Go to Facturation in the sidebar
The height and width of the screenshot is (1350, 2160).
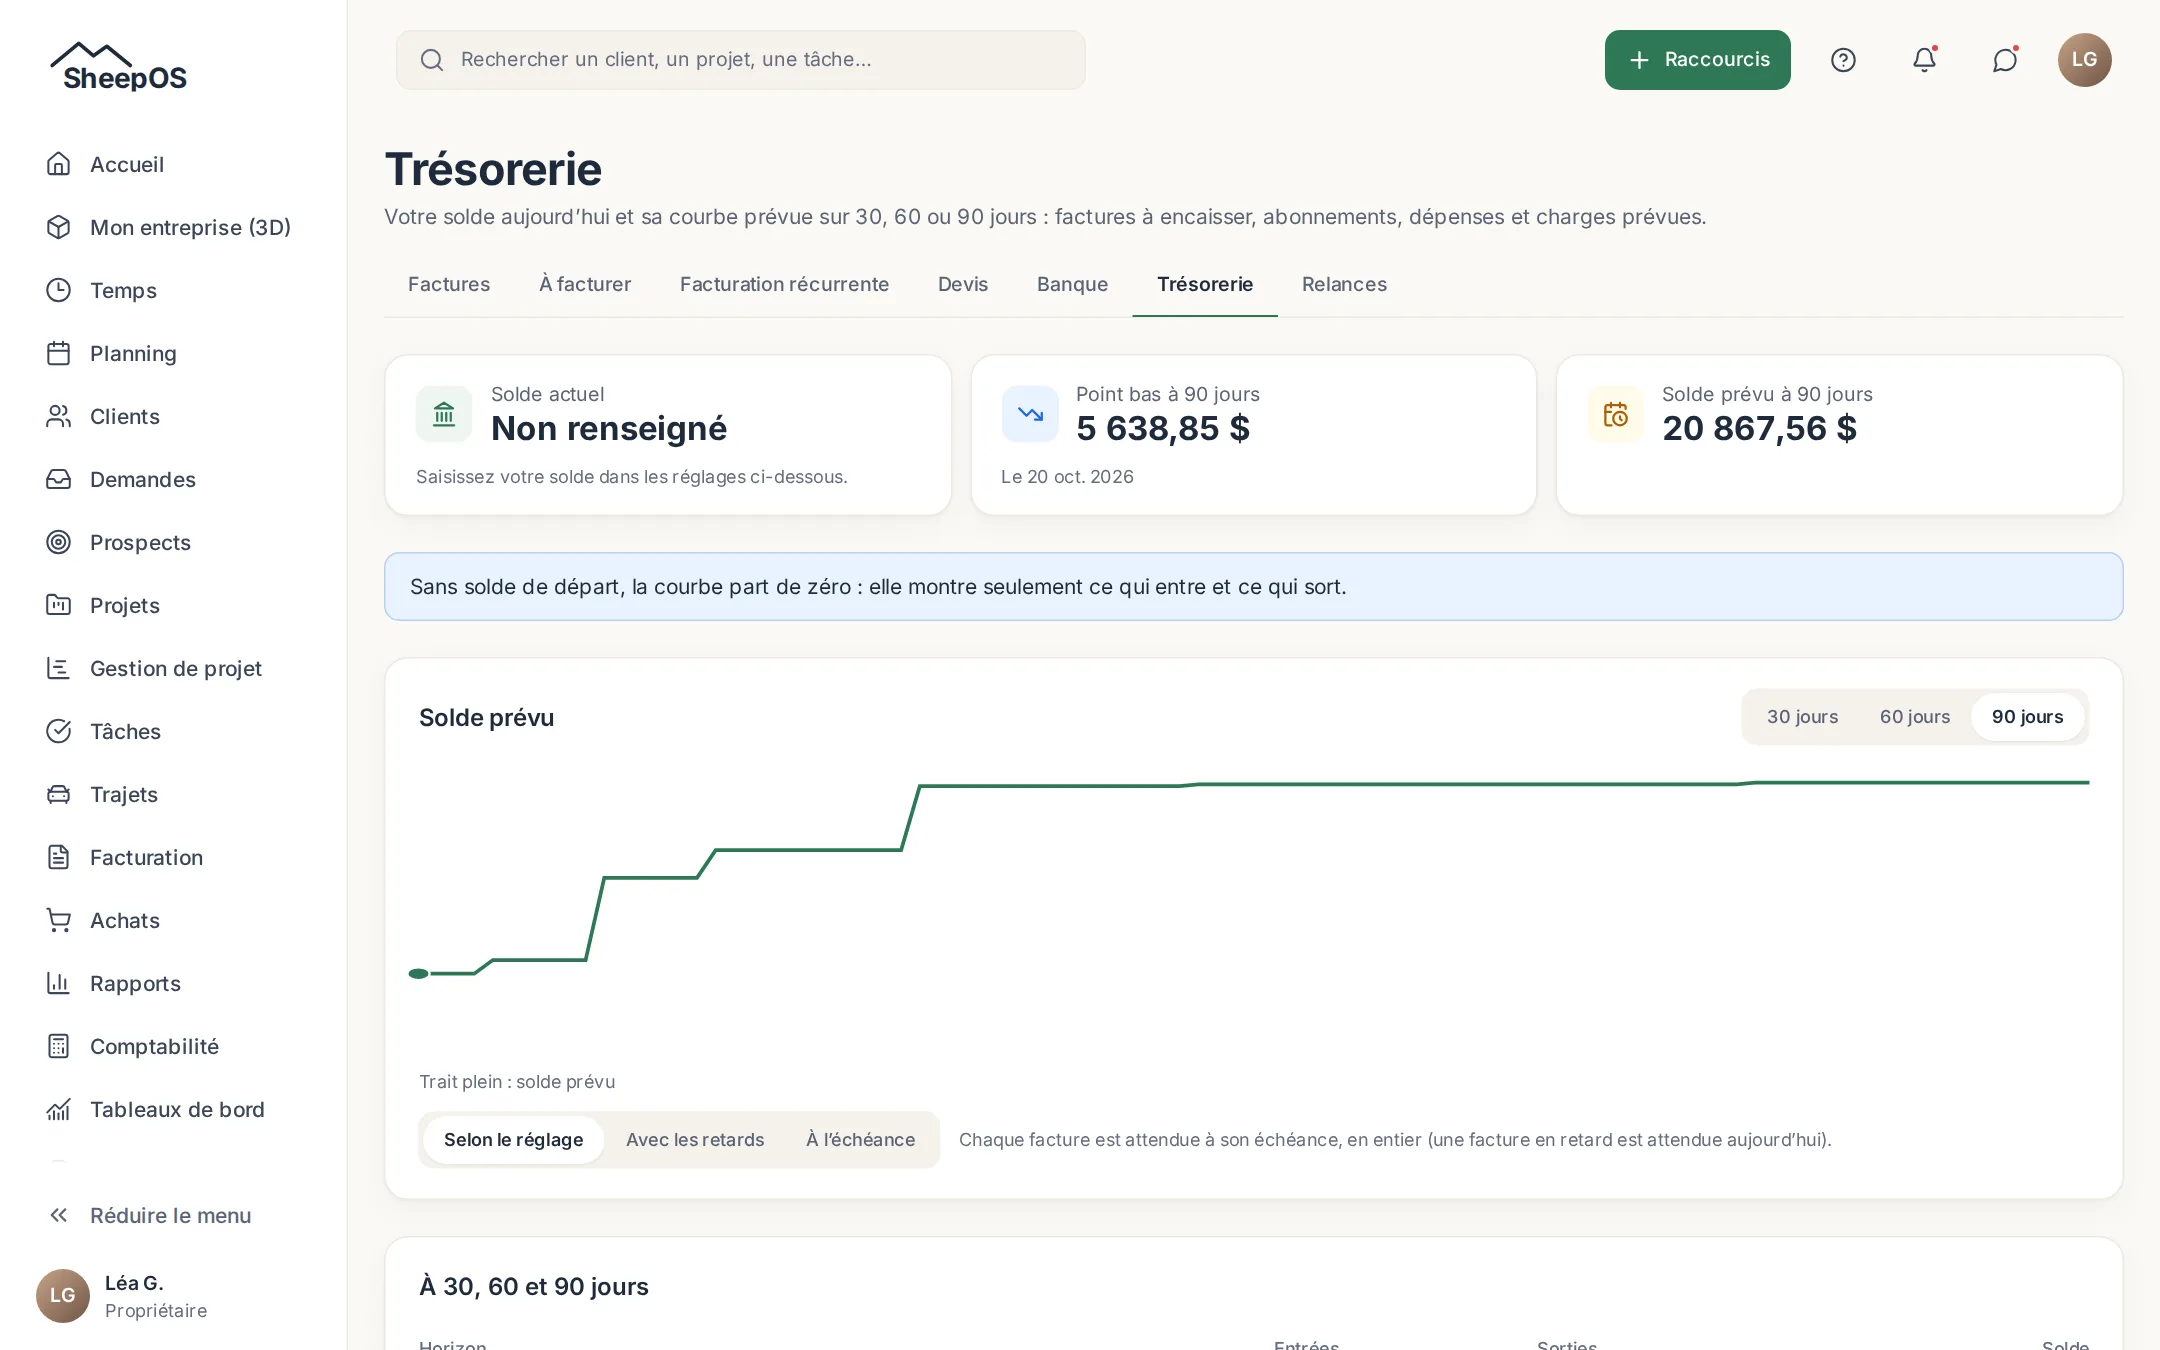click(174, 857)
